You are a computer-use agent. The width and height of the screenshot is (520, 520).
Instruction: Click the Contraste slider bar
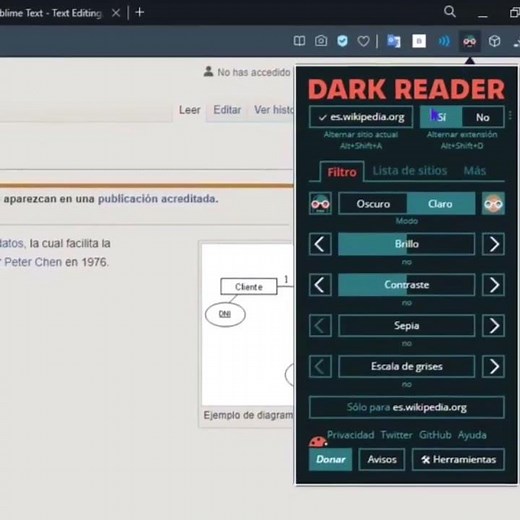407,285
